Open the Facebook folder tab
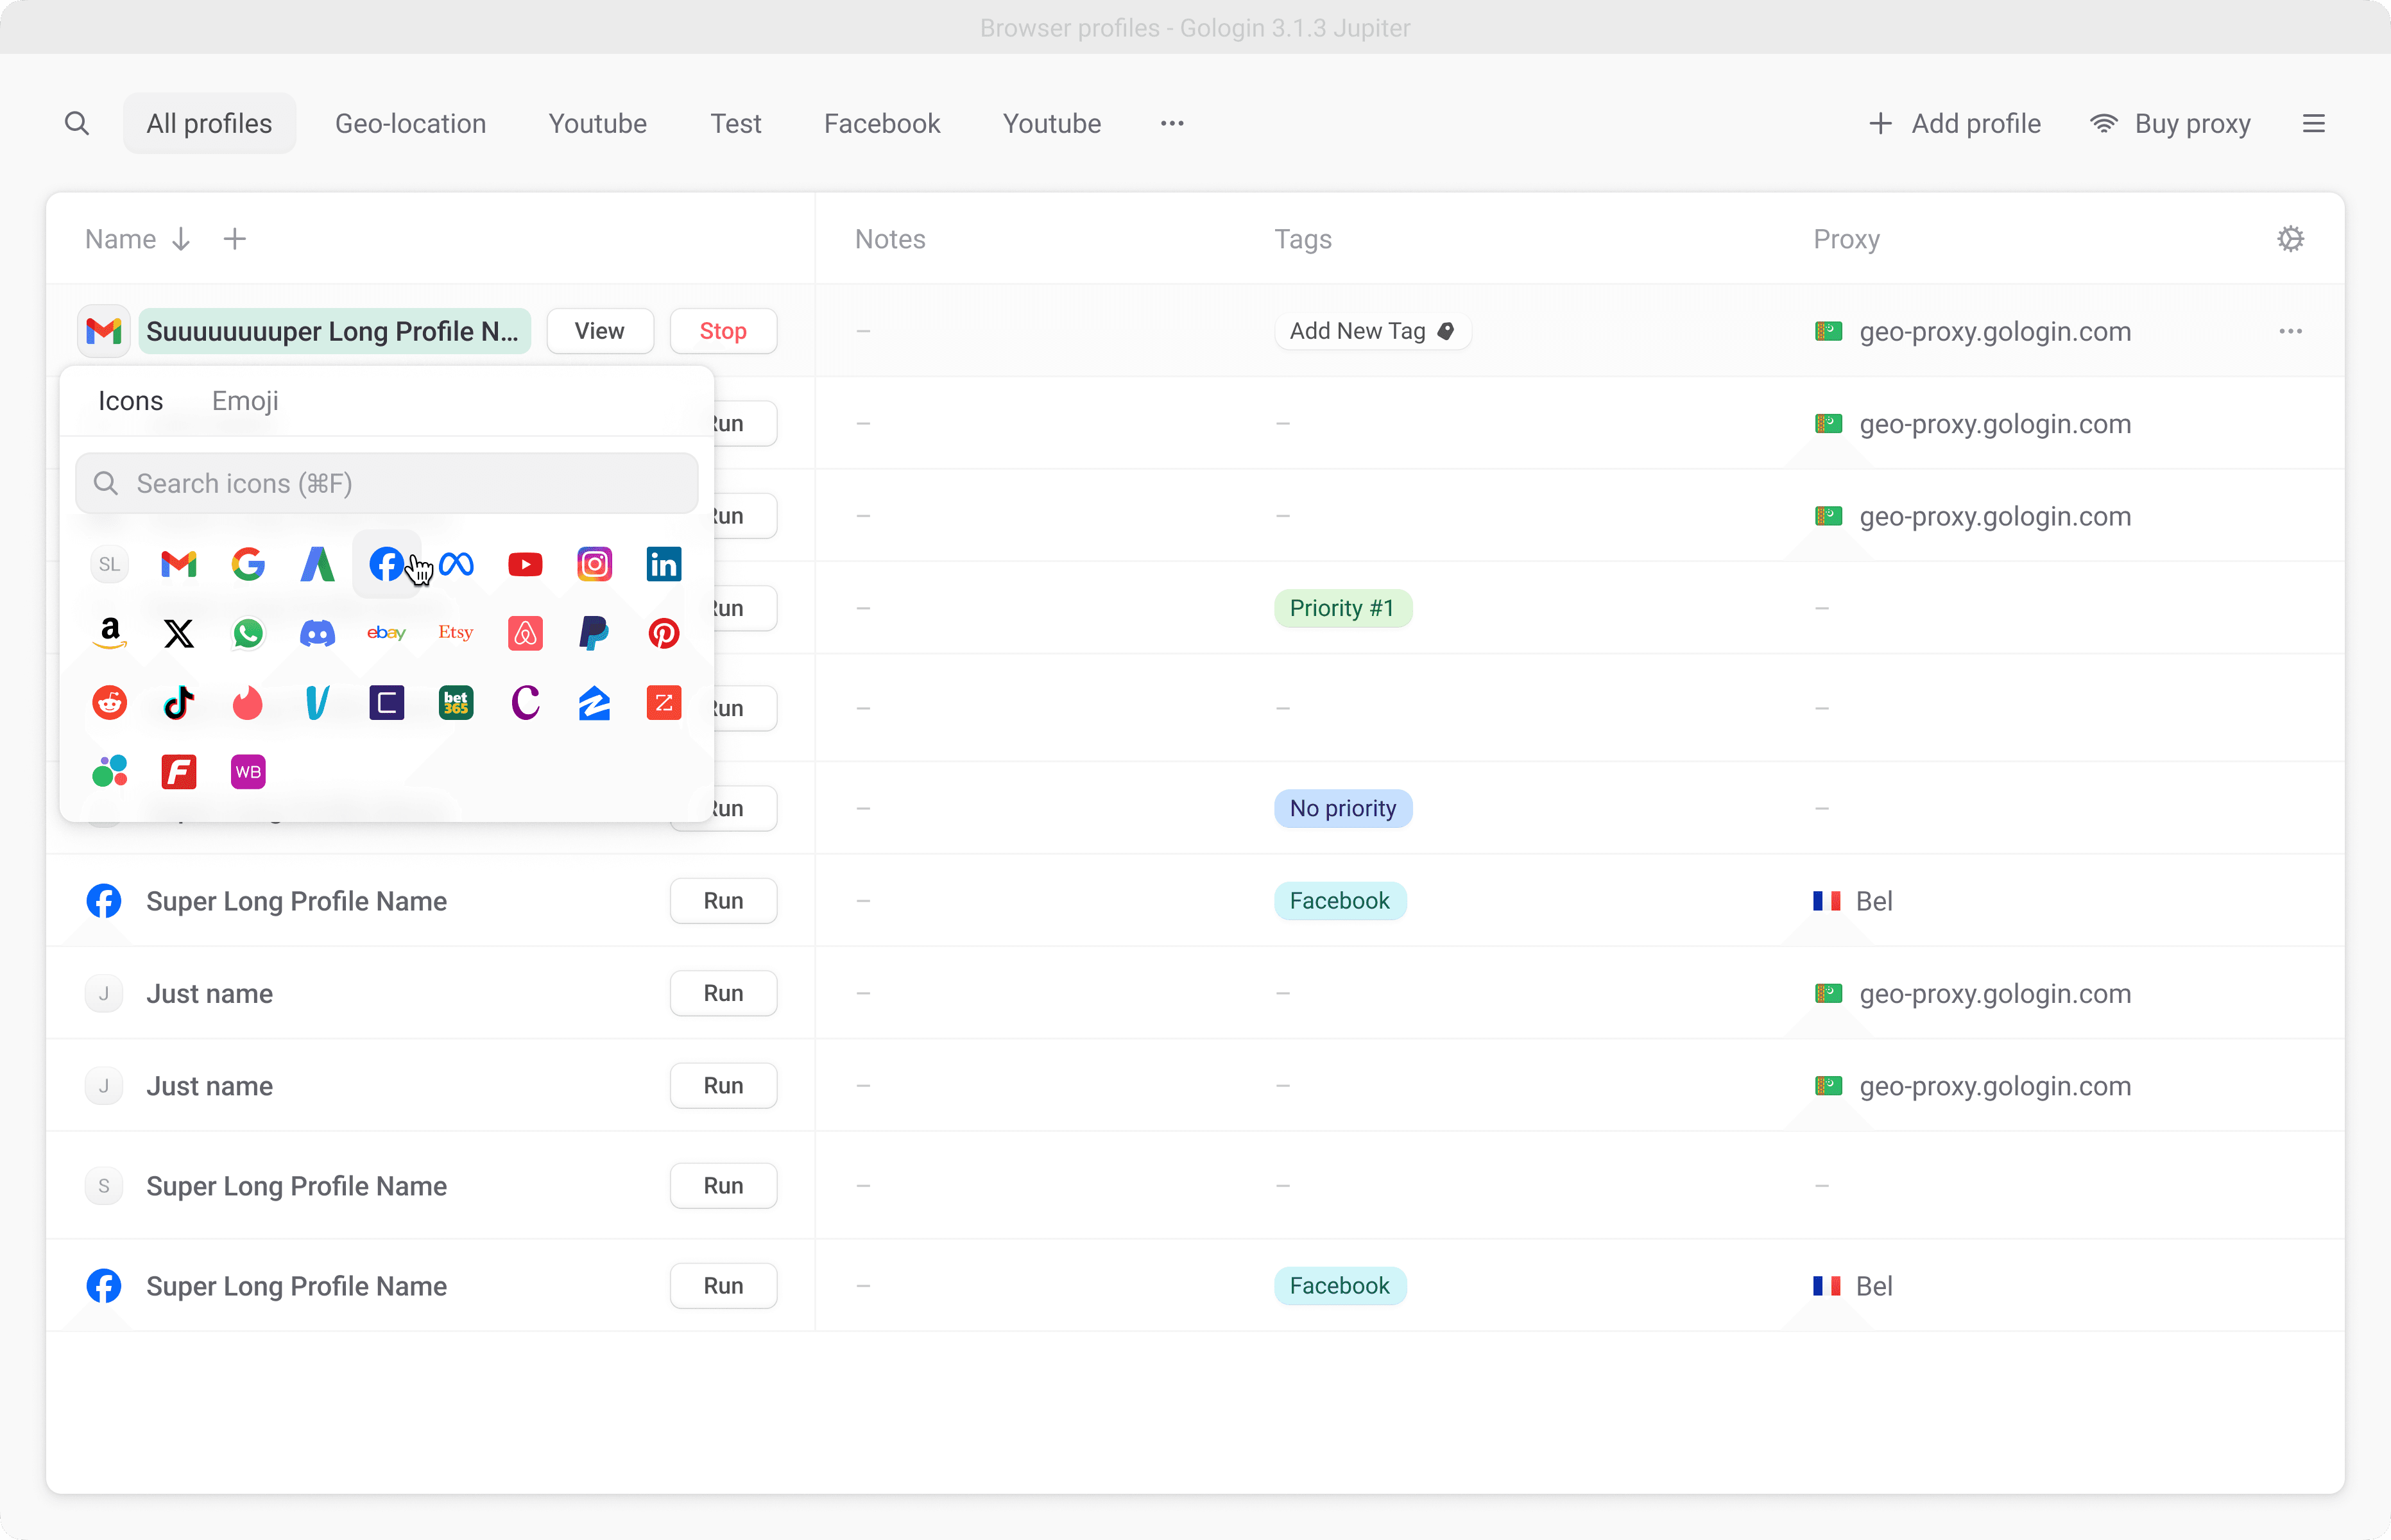 (881, 124)
